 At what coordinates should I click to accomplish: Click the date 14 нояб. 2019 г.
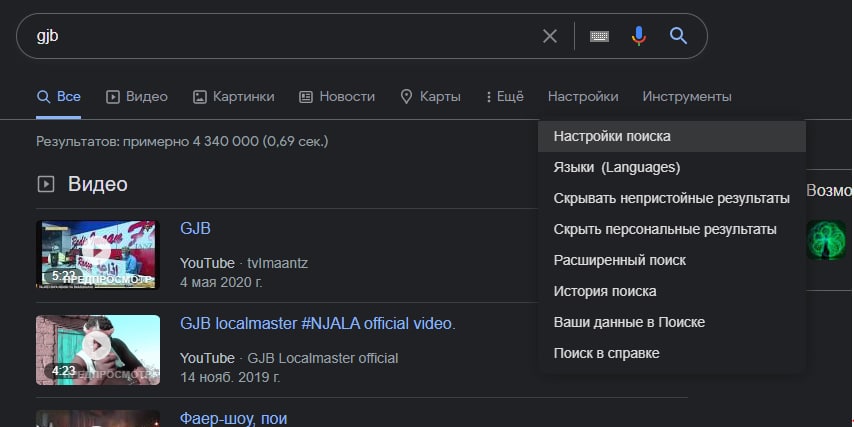point(230,377)
